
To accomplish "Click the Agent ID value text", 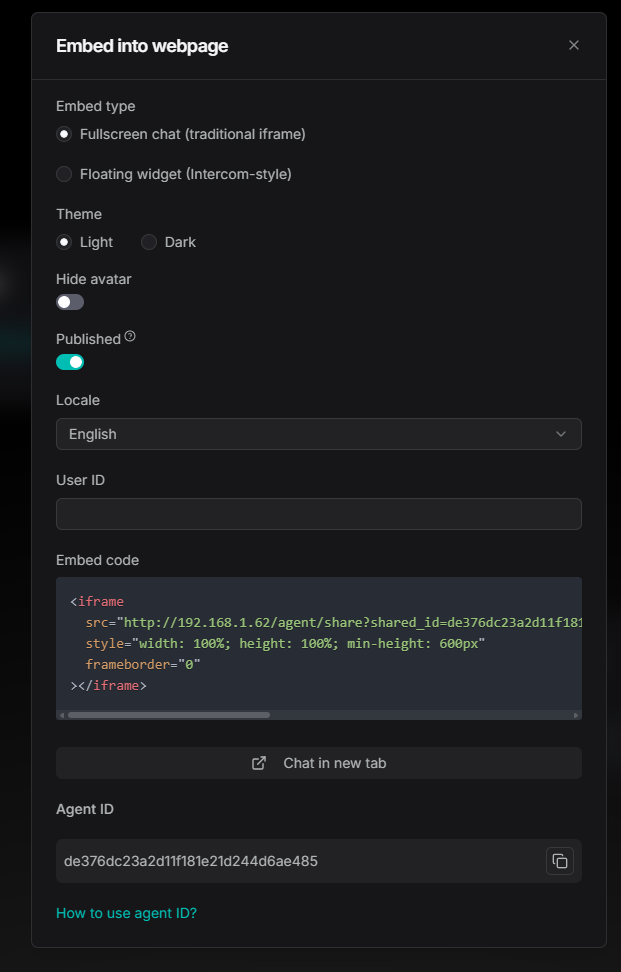I will pyautogui.click(x=191, y=861).
